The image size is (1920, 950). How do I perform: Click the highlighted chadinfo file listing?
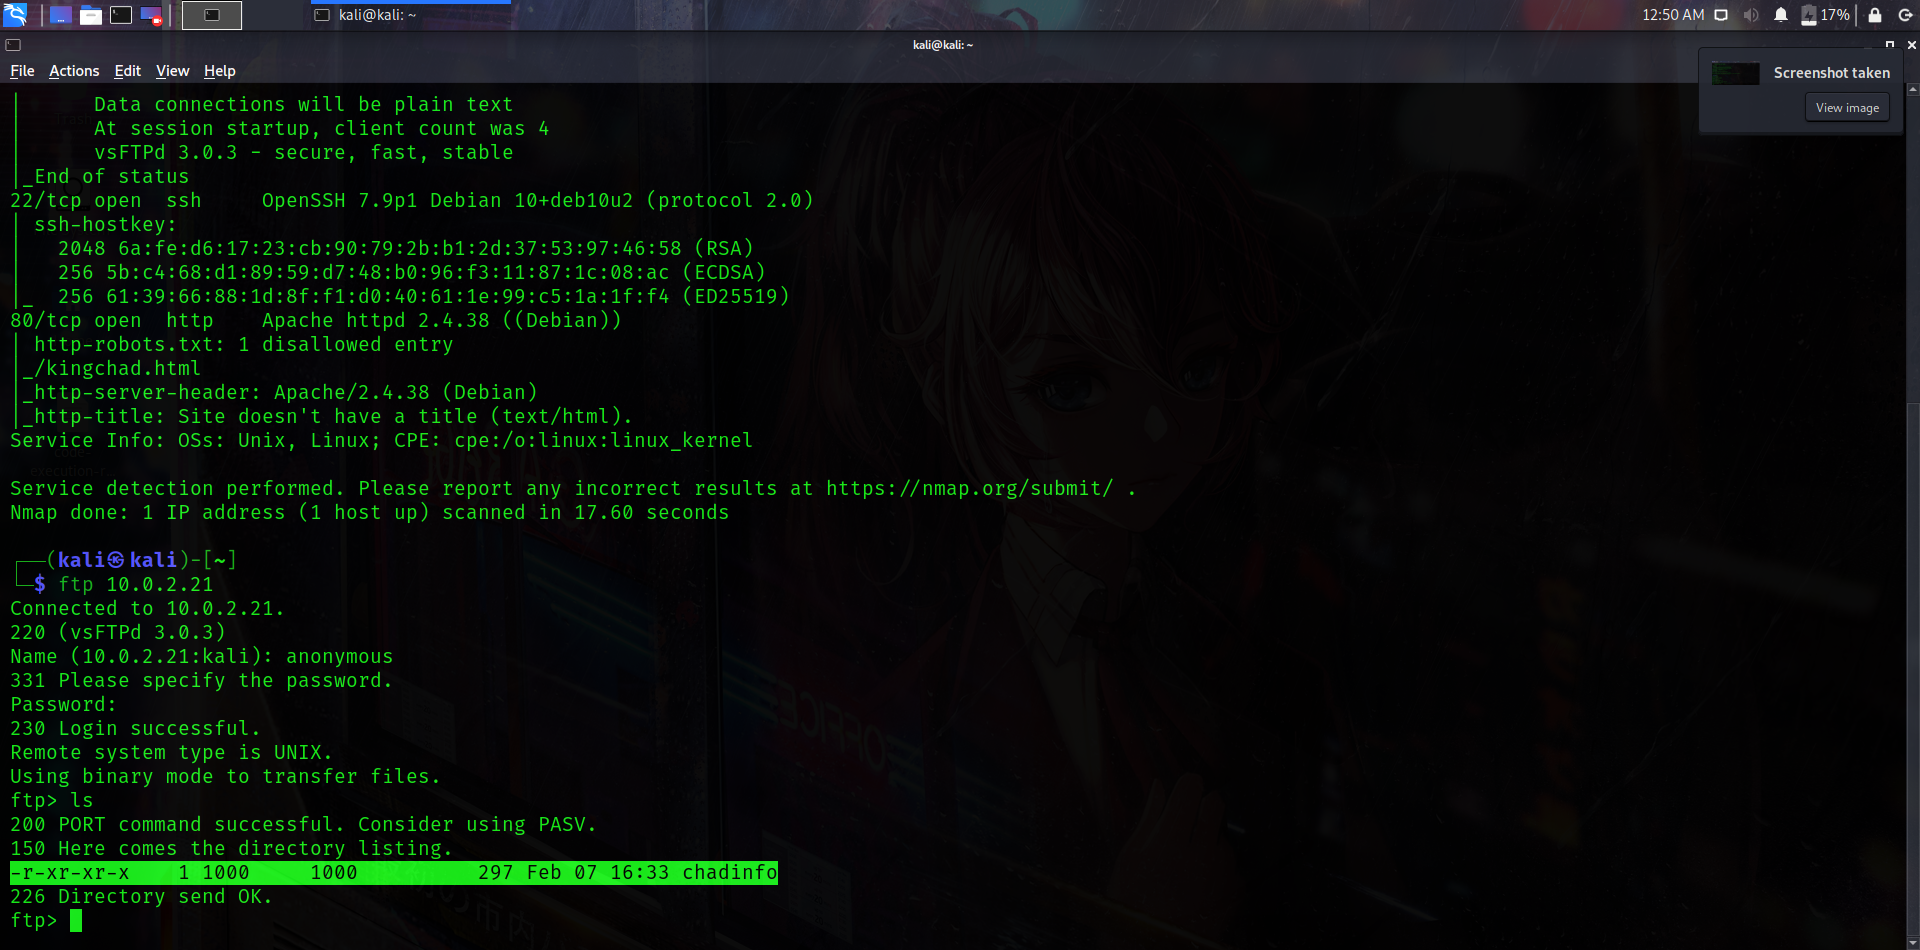point(394,873)
